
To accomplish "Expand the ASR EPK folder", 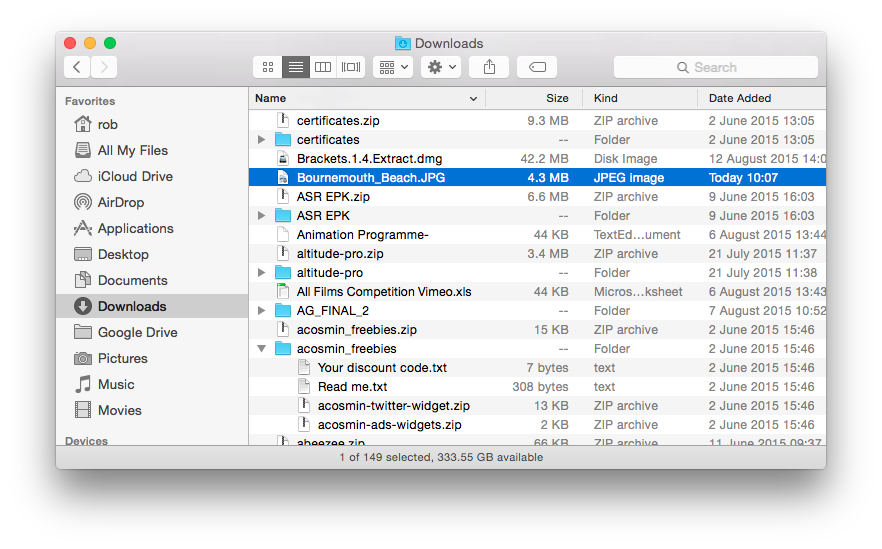I will [x=261, y=215].
